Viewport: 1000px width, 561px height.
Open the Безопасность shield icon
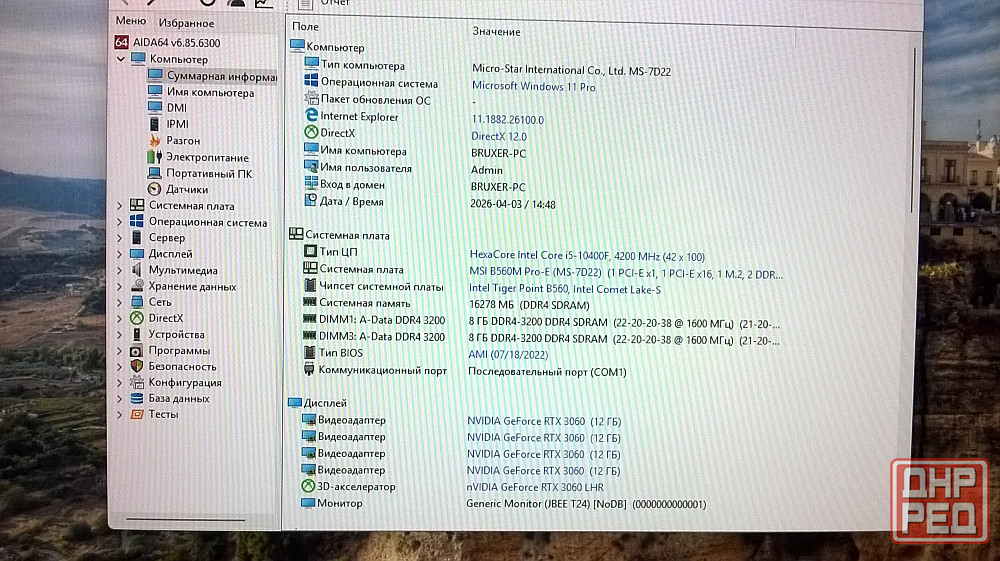point(137,366)
